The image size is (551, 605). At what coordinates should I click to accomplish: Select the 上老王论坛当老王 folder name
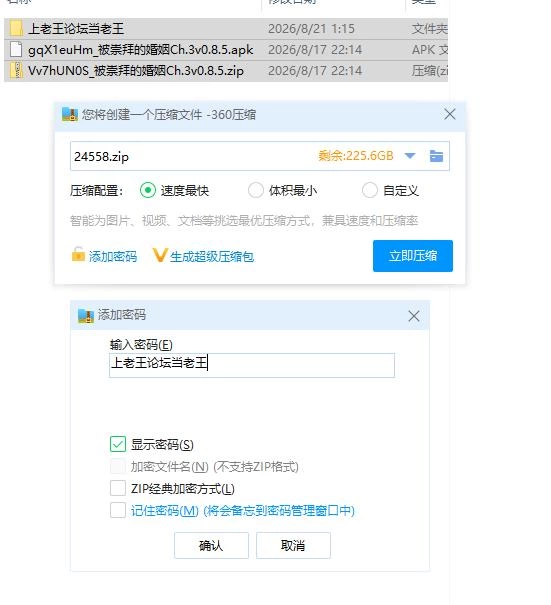click(76, 29)
